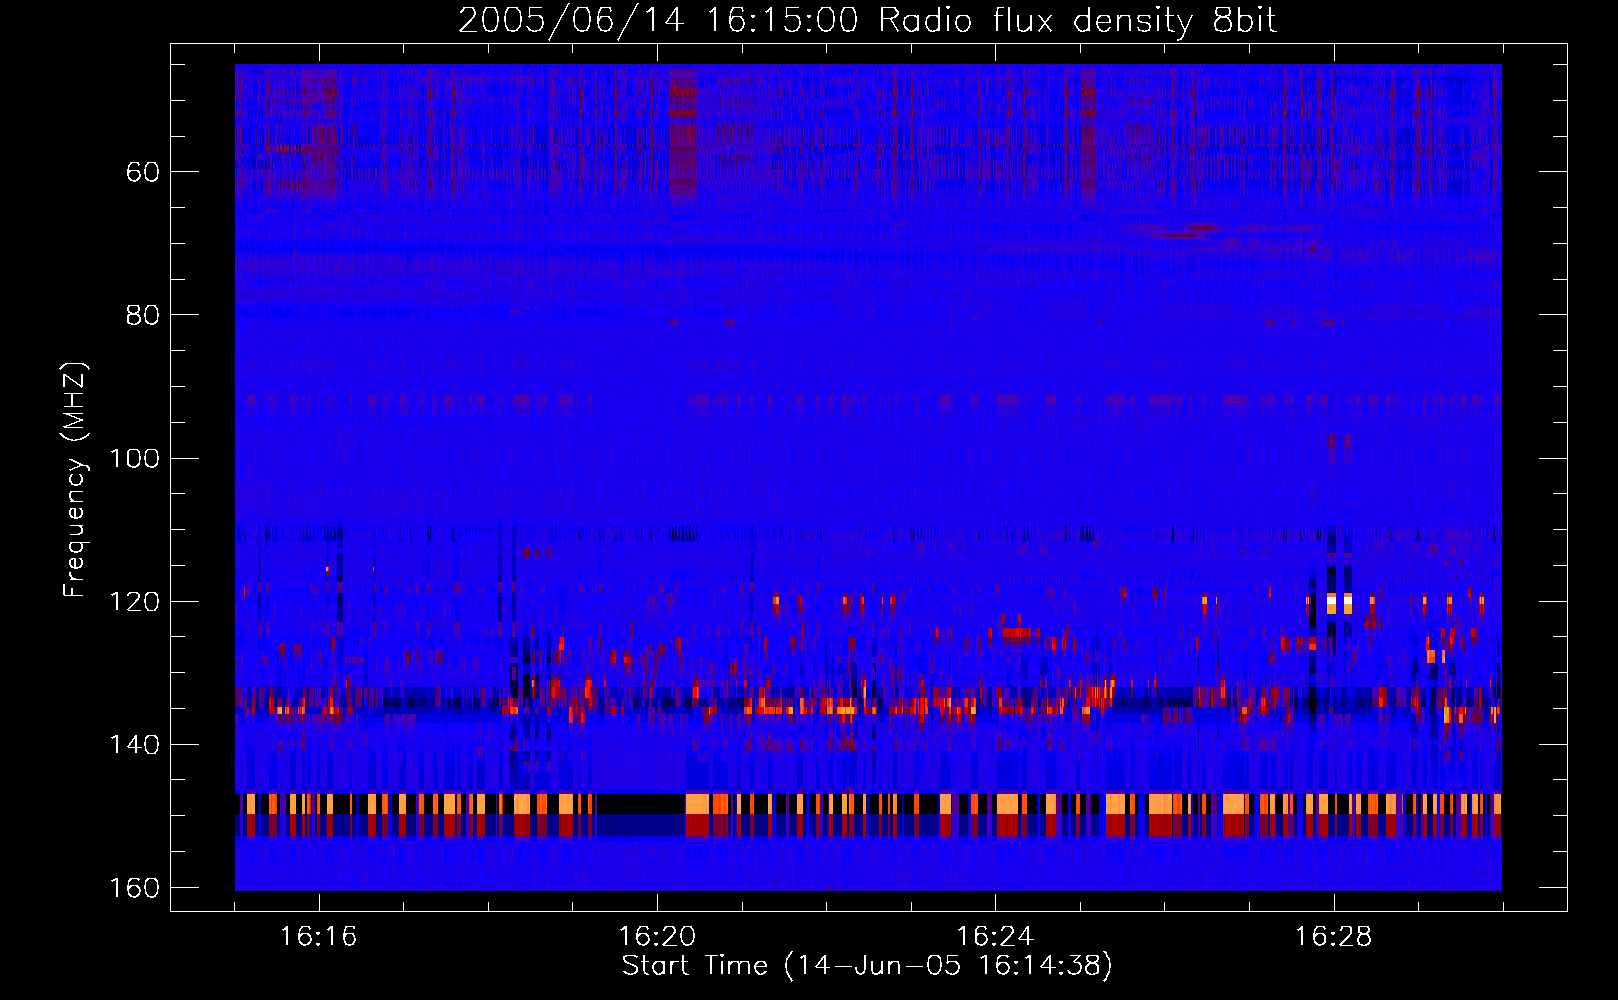Click the 16:20 time tick label

(657, 937)
